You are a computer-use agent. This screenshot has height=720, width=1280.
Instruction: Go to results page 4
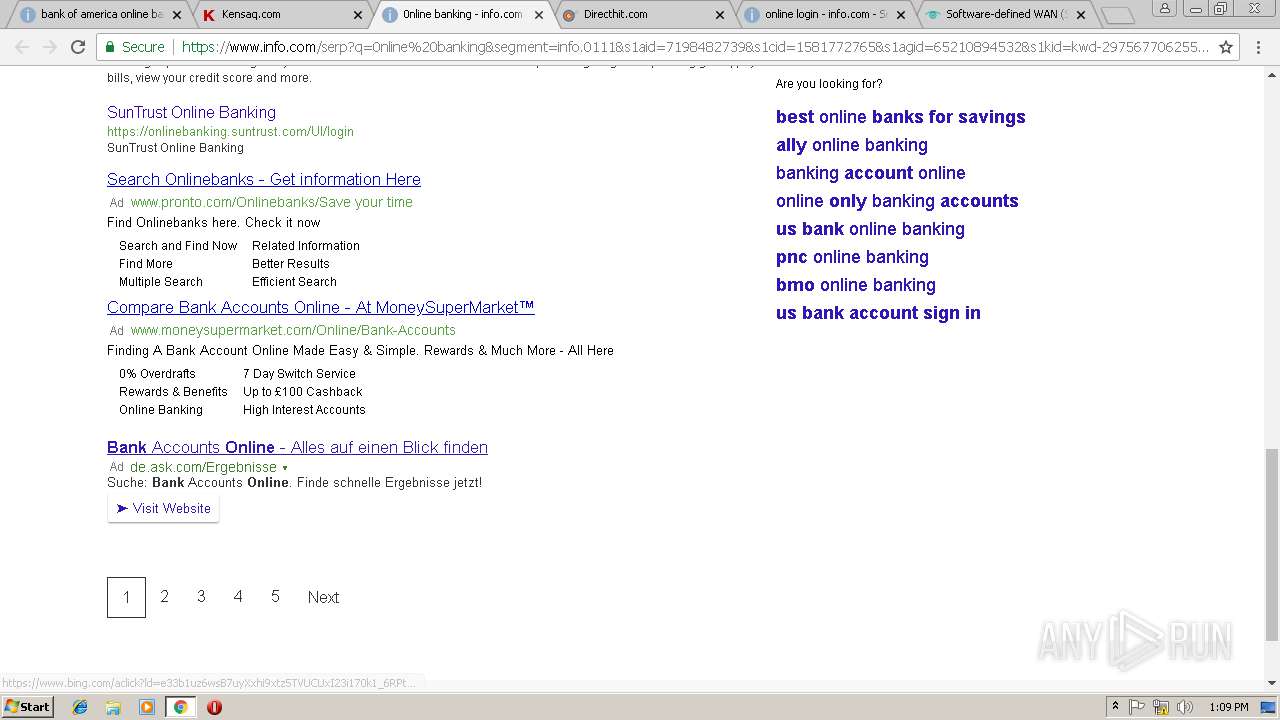(x=238, y=596)
